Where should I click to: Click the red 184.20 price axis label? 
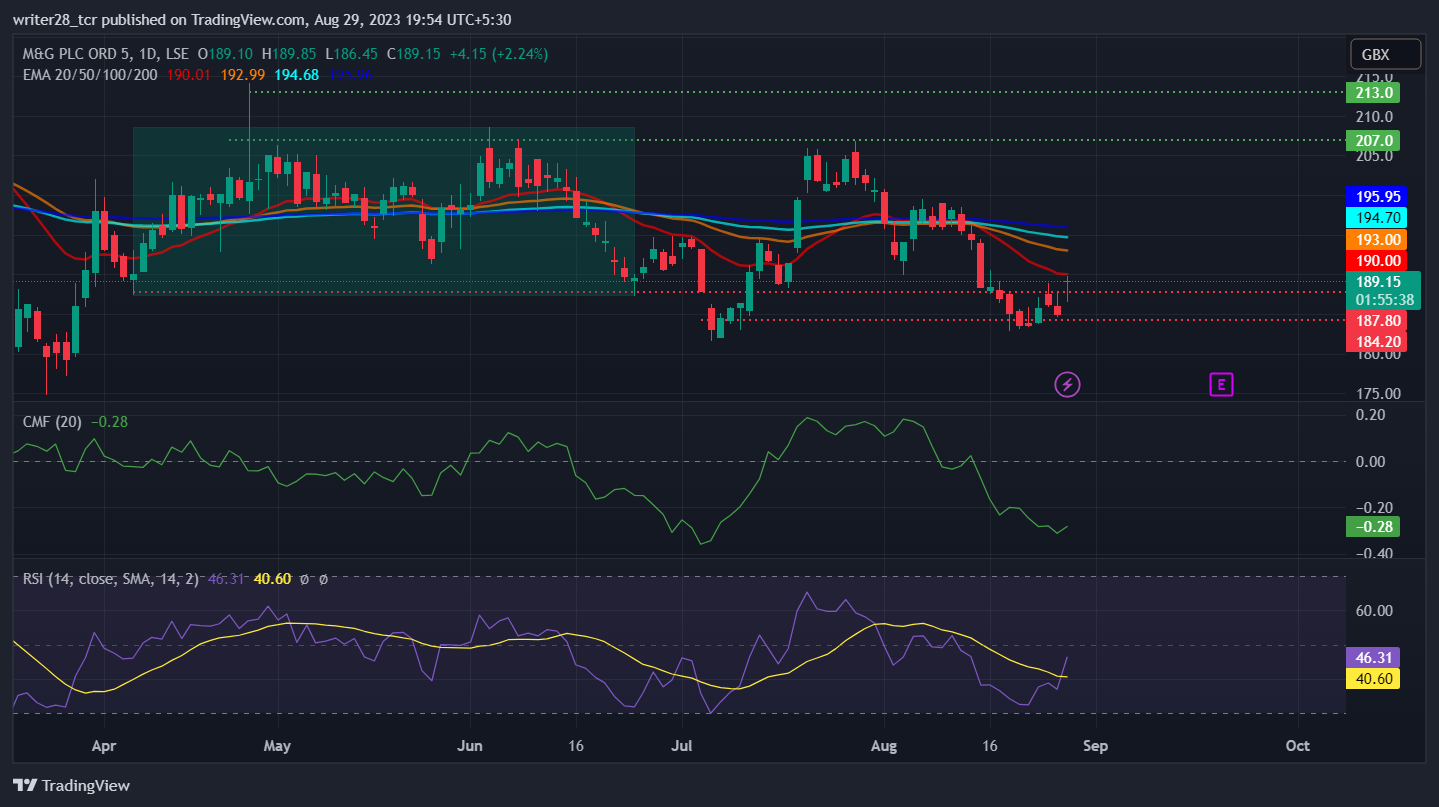[x=1377, y=342]
